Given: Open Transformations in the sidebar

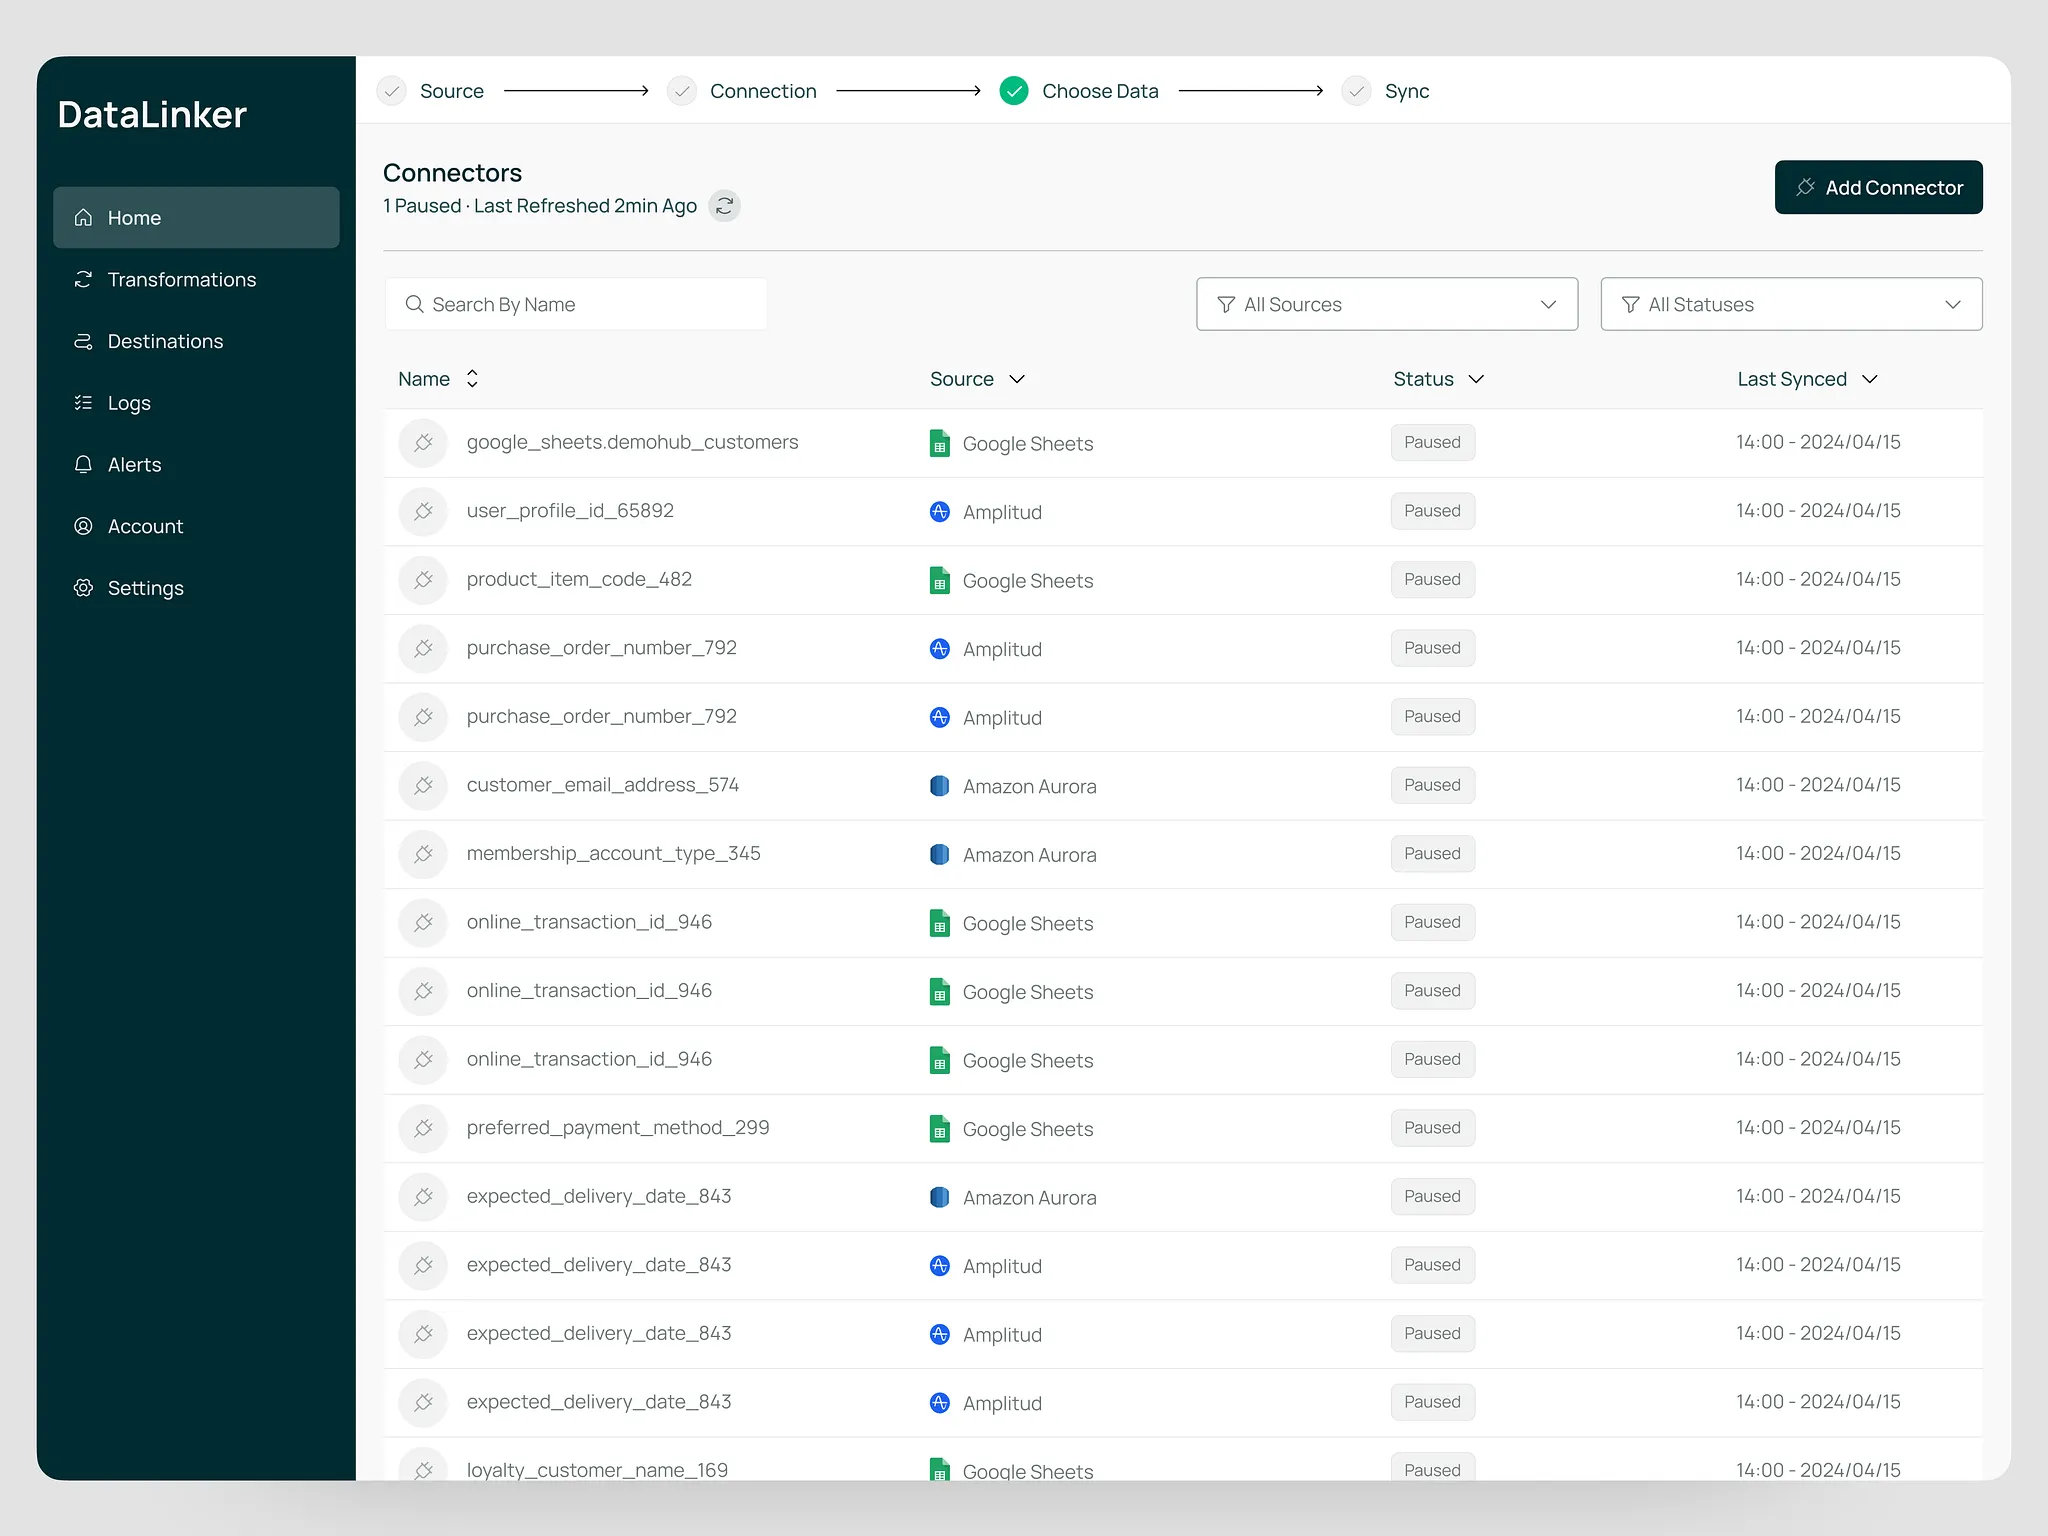Looking at the screenshot, I should (x=181, y=280).
